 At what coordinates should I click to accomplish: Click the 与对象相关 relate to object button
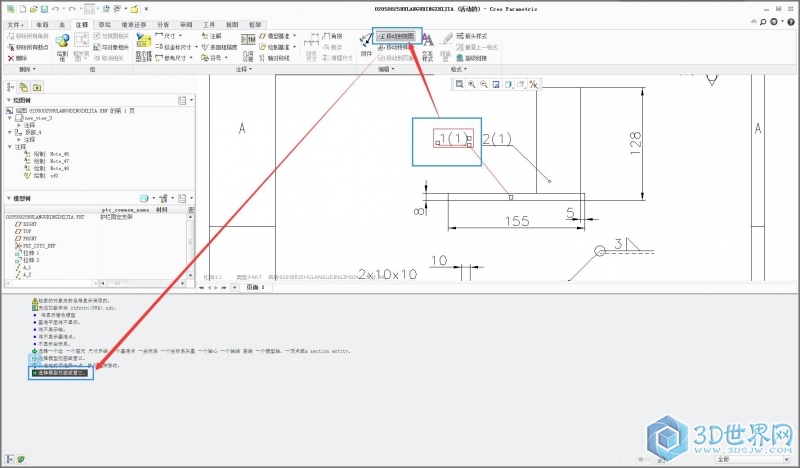click(x=111, y=47)
